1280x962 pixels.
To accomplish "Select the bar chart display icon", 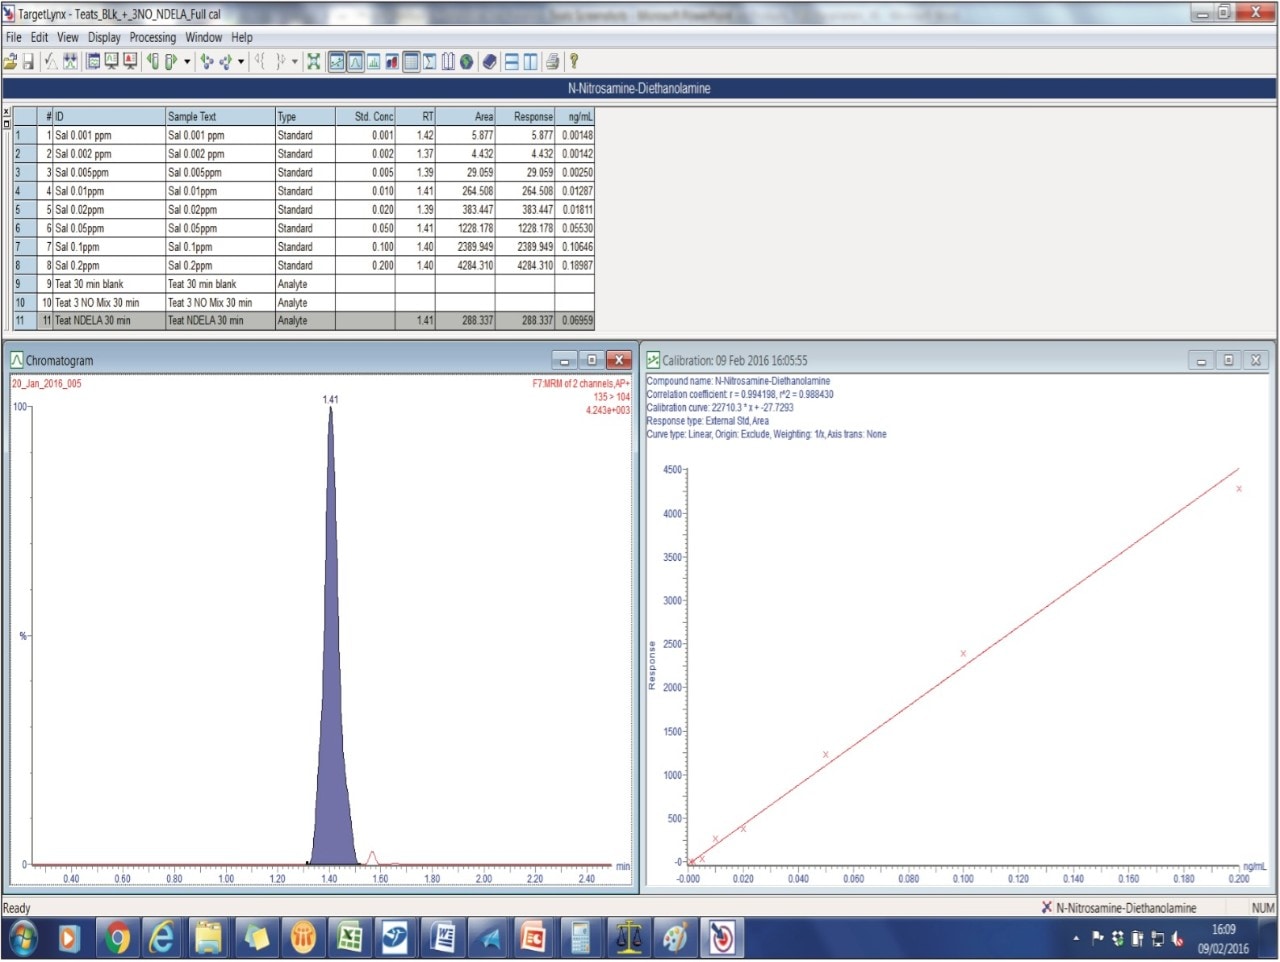I will point(373,61).
